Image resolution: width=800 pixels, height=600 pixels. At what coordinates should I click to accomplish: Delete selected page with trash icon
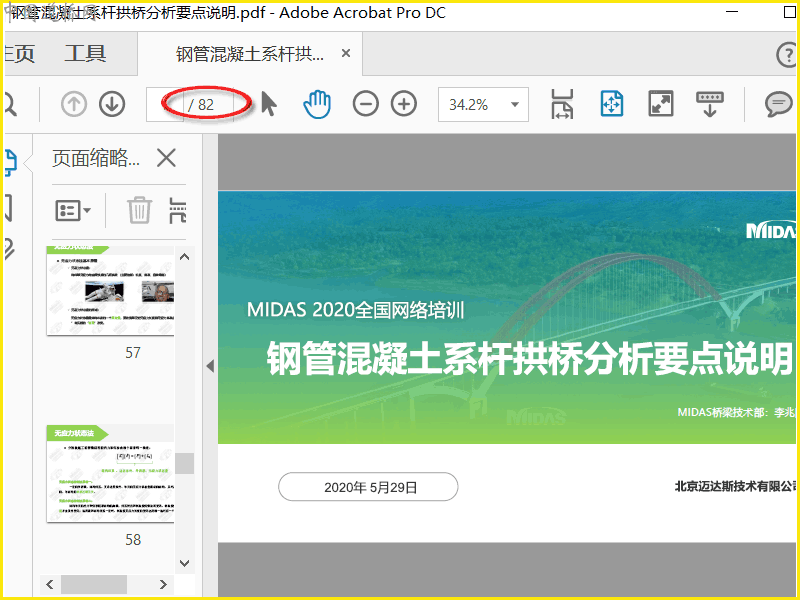139,210
